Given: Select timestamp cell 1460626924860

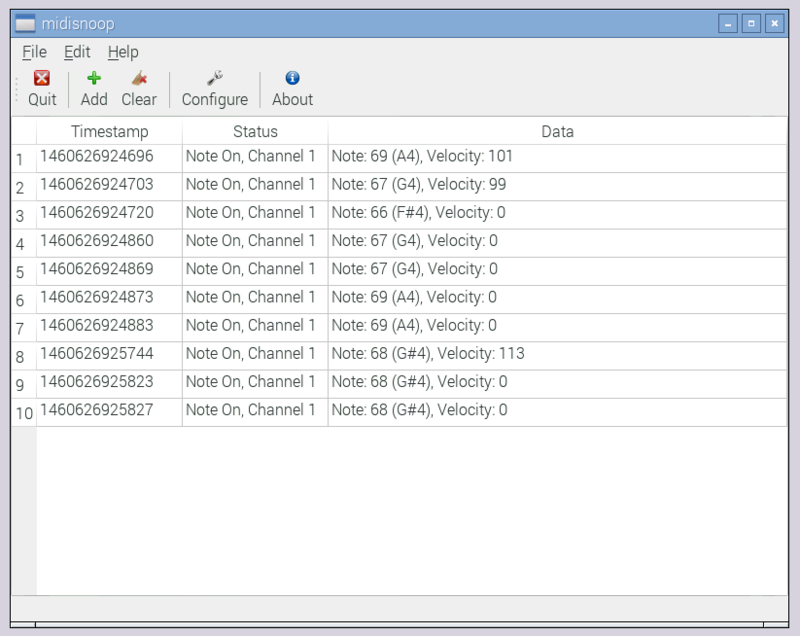Looking at the screenshot, I should [x=109, y=243].
